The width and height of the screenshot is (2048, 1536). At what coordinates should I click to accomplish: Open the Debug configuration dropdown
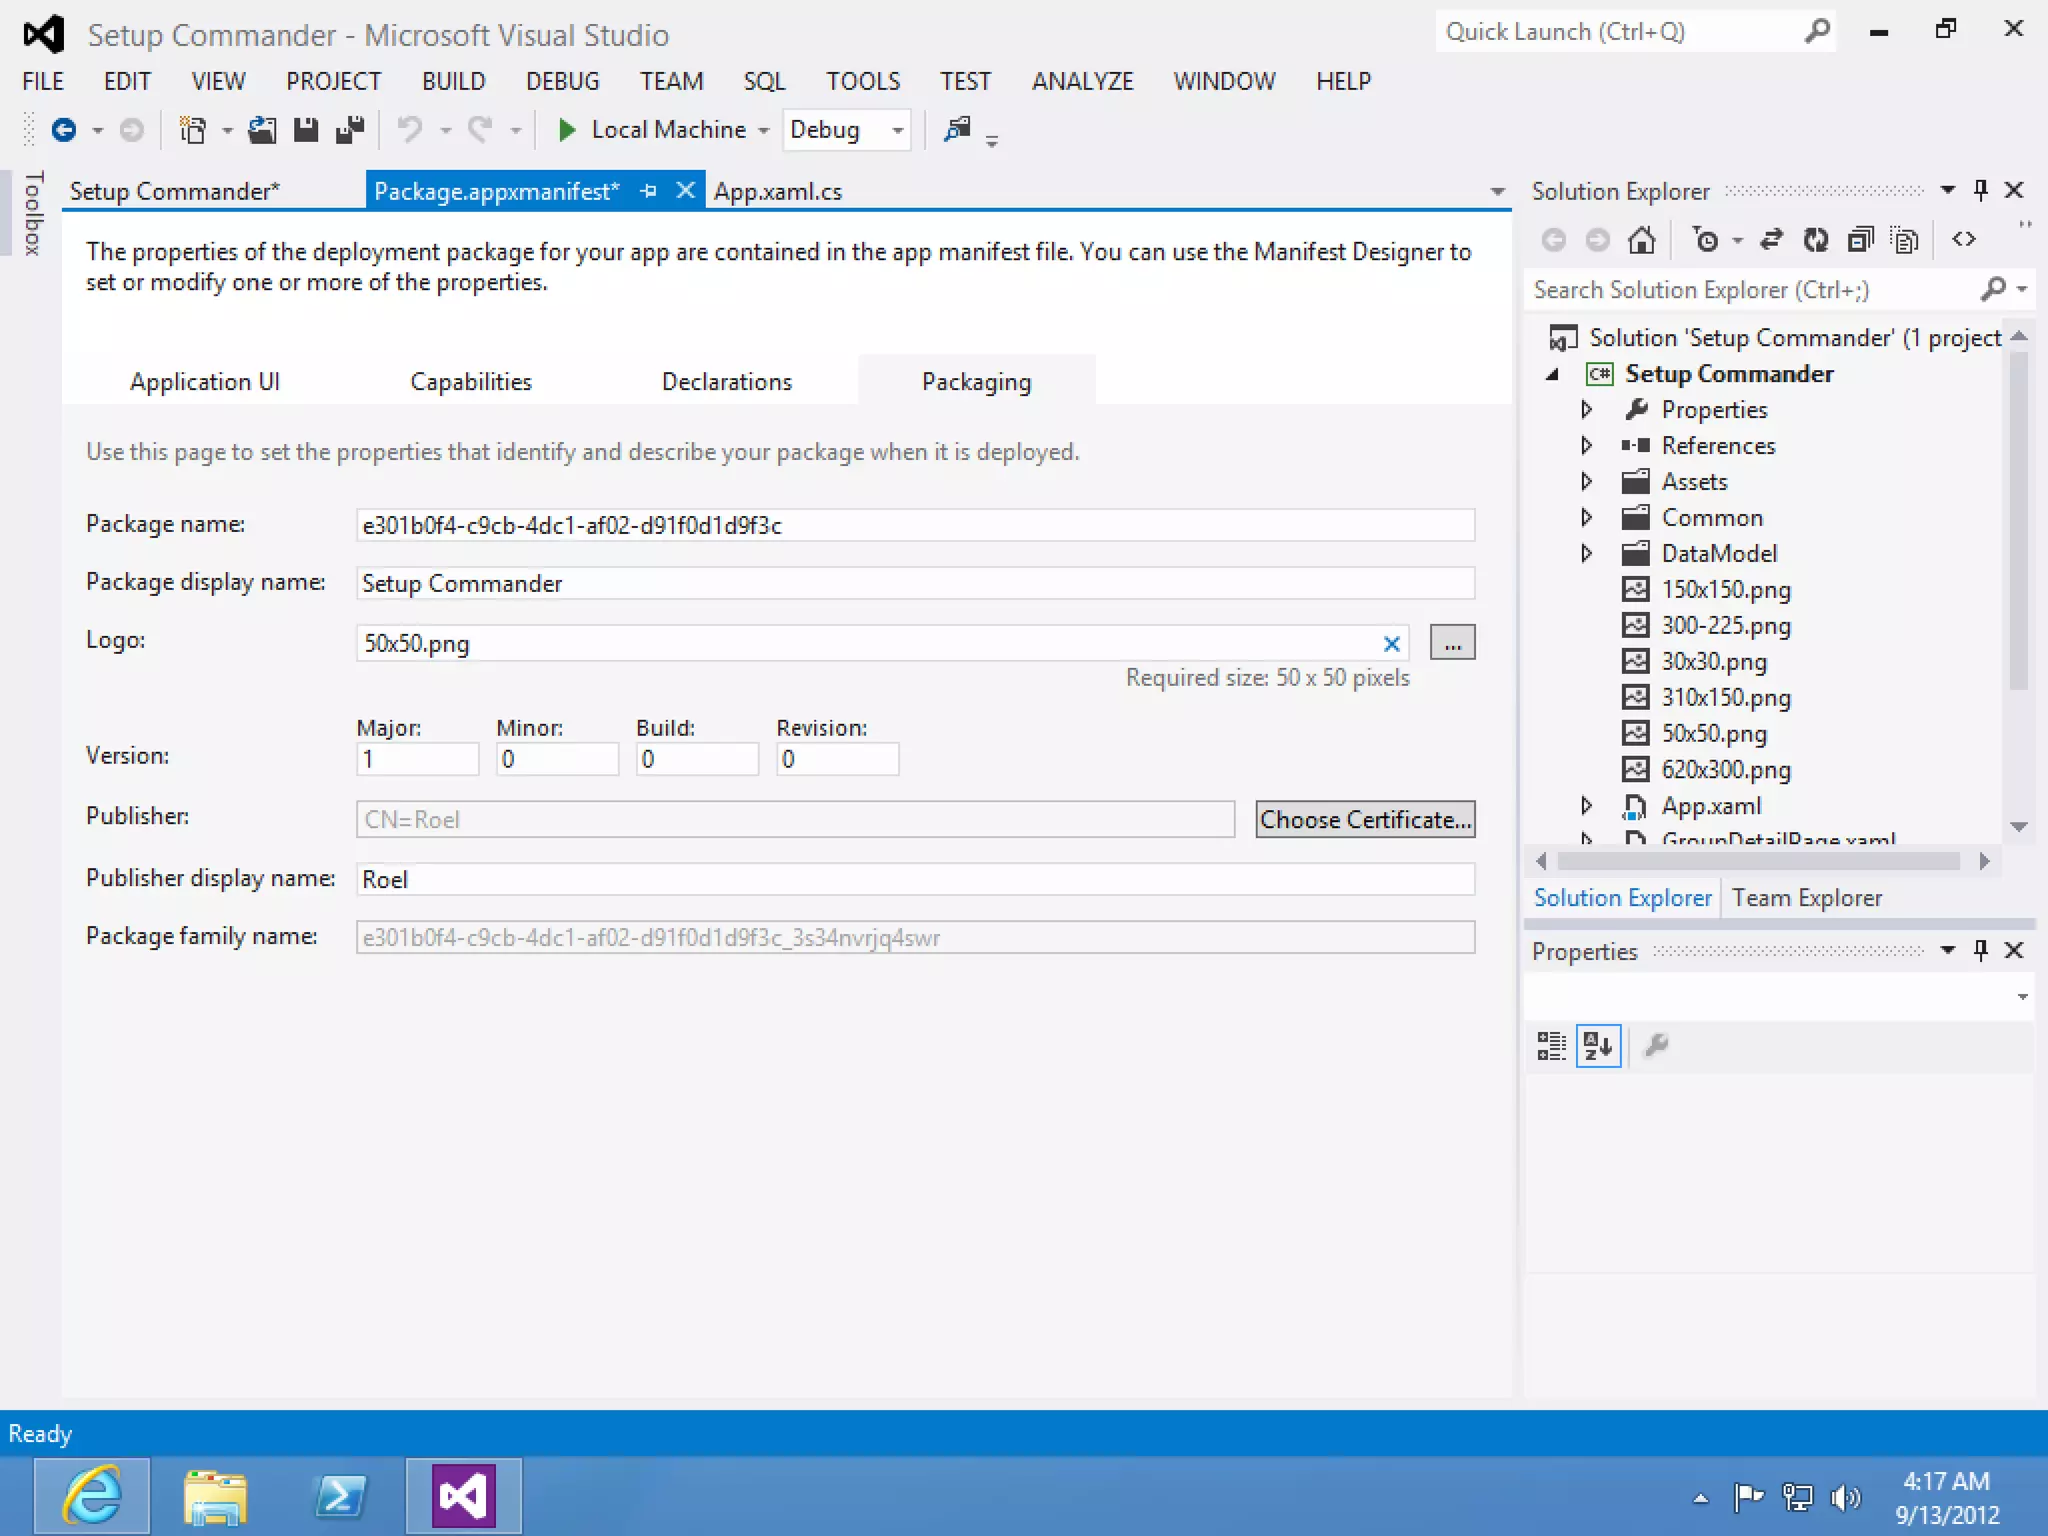point(897,130)
